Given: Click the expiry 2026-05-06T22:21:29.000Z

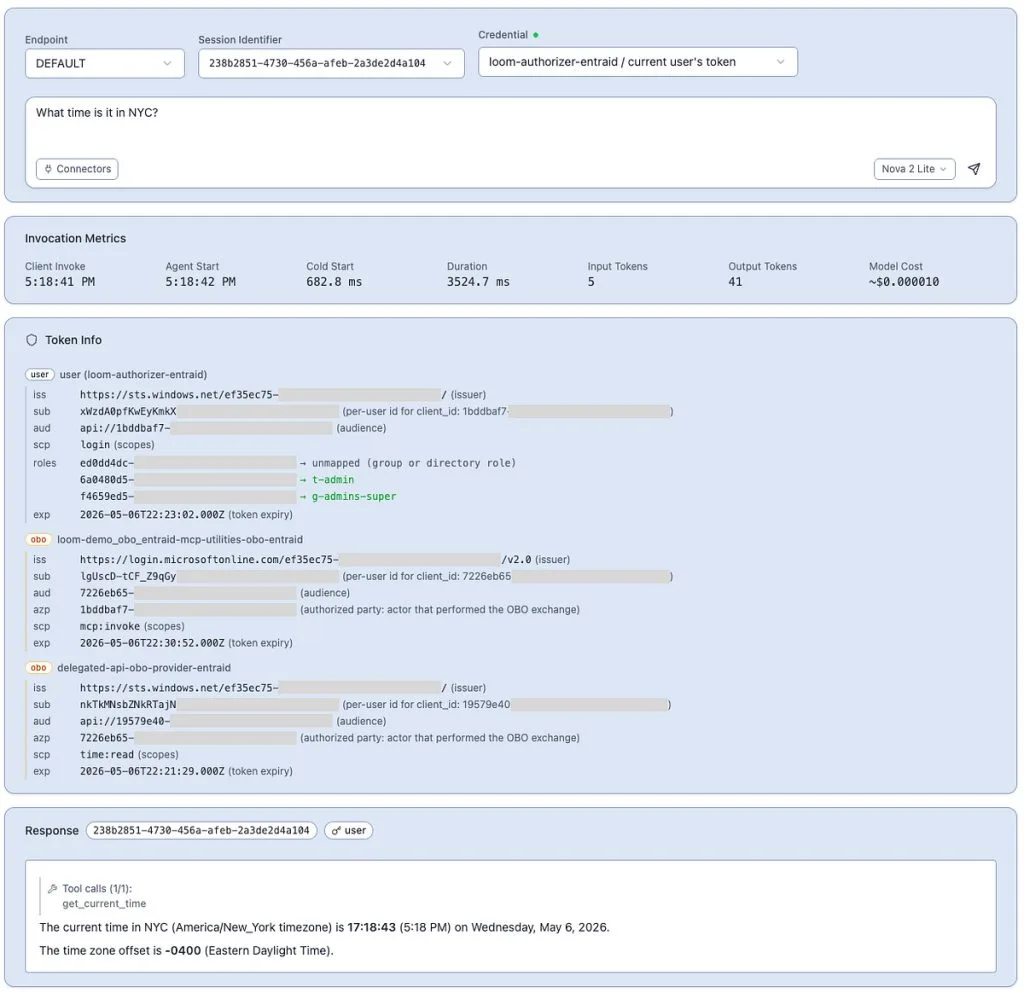Looking at the screenshot, I should click(152, 771).
